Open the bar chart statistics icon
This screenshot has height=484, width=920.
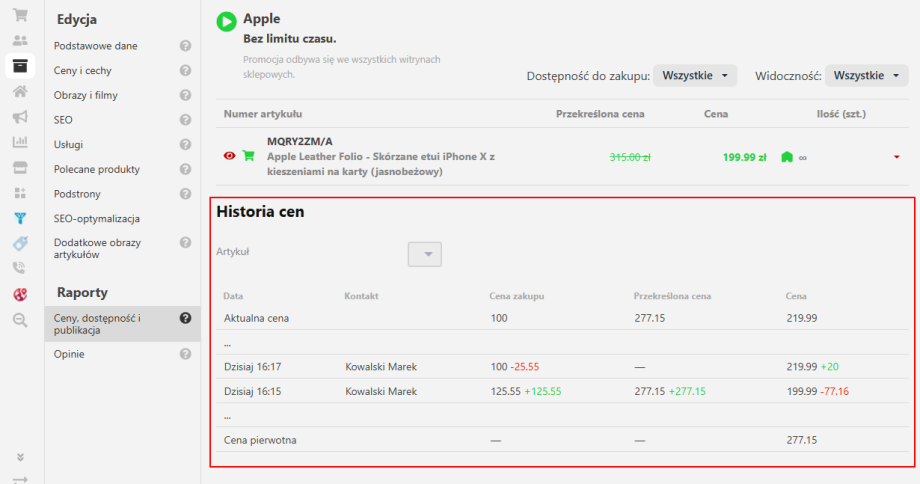point(20,141)
